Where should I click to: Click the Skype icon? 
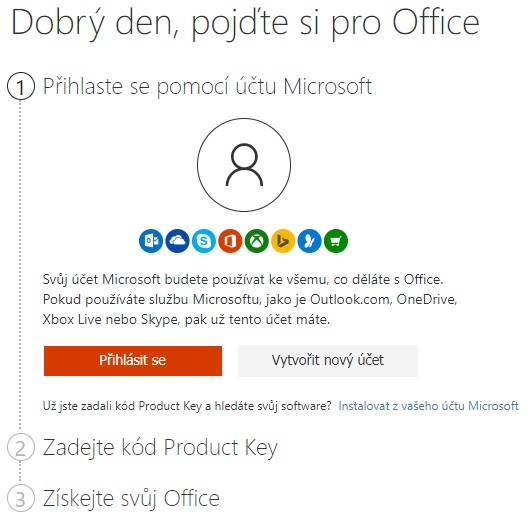204,241
